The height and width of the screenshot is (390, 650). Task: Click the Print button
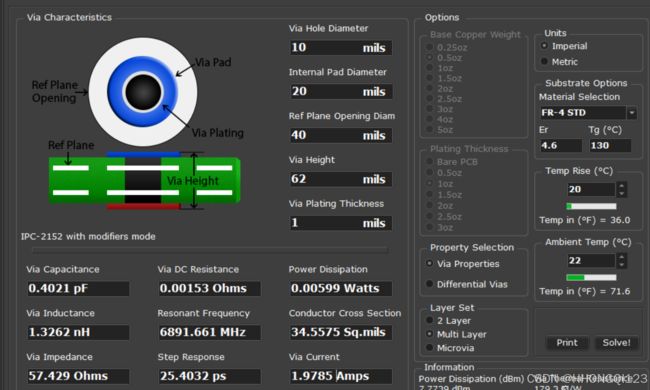click(x=567, y=343)
